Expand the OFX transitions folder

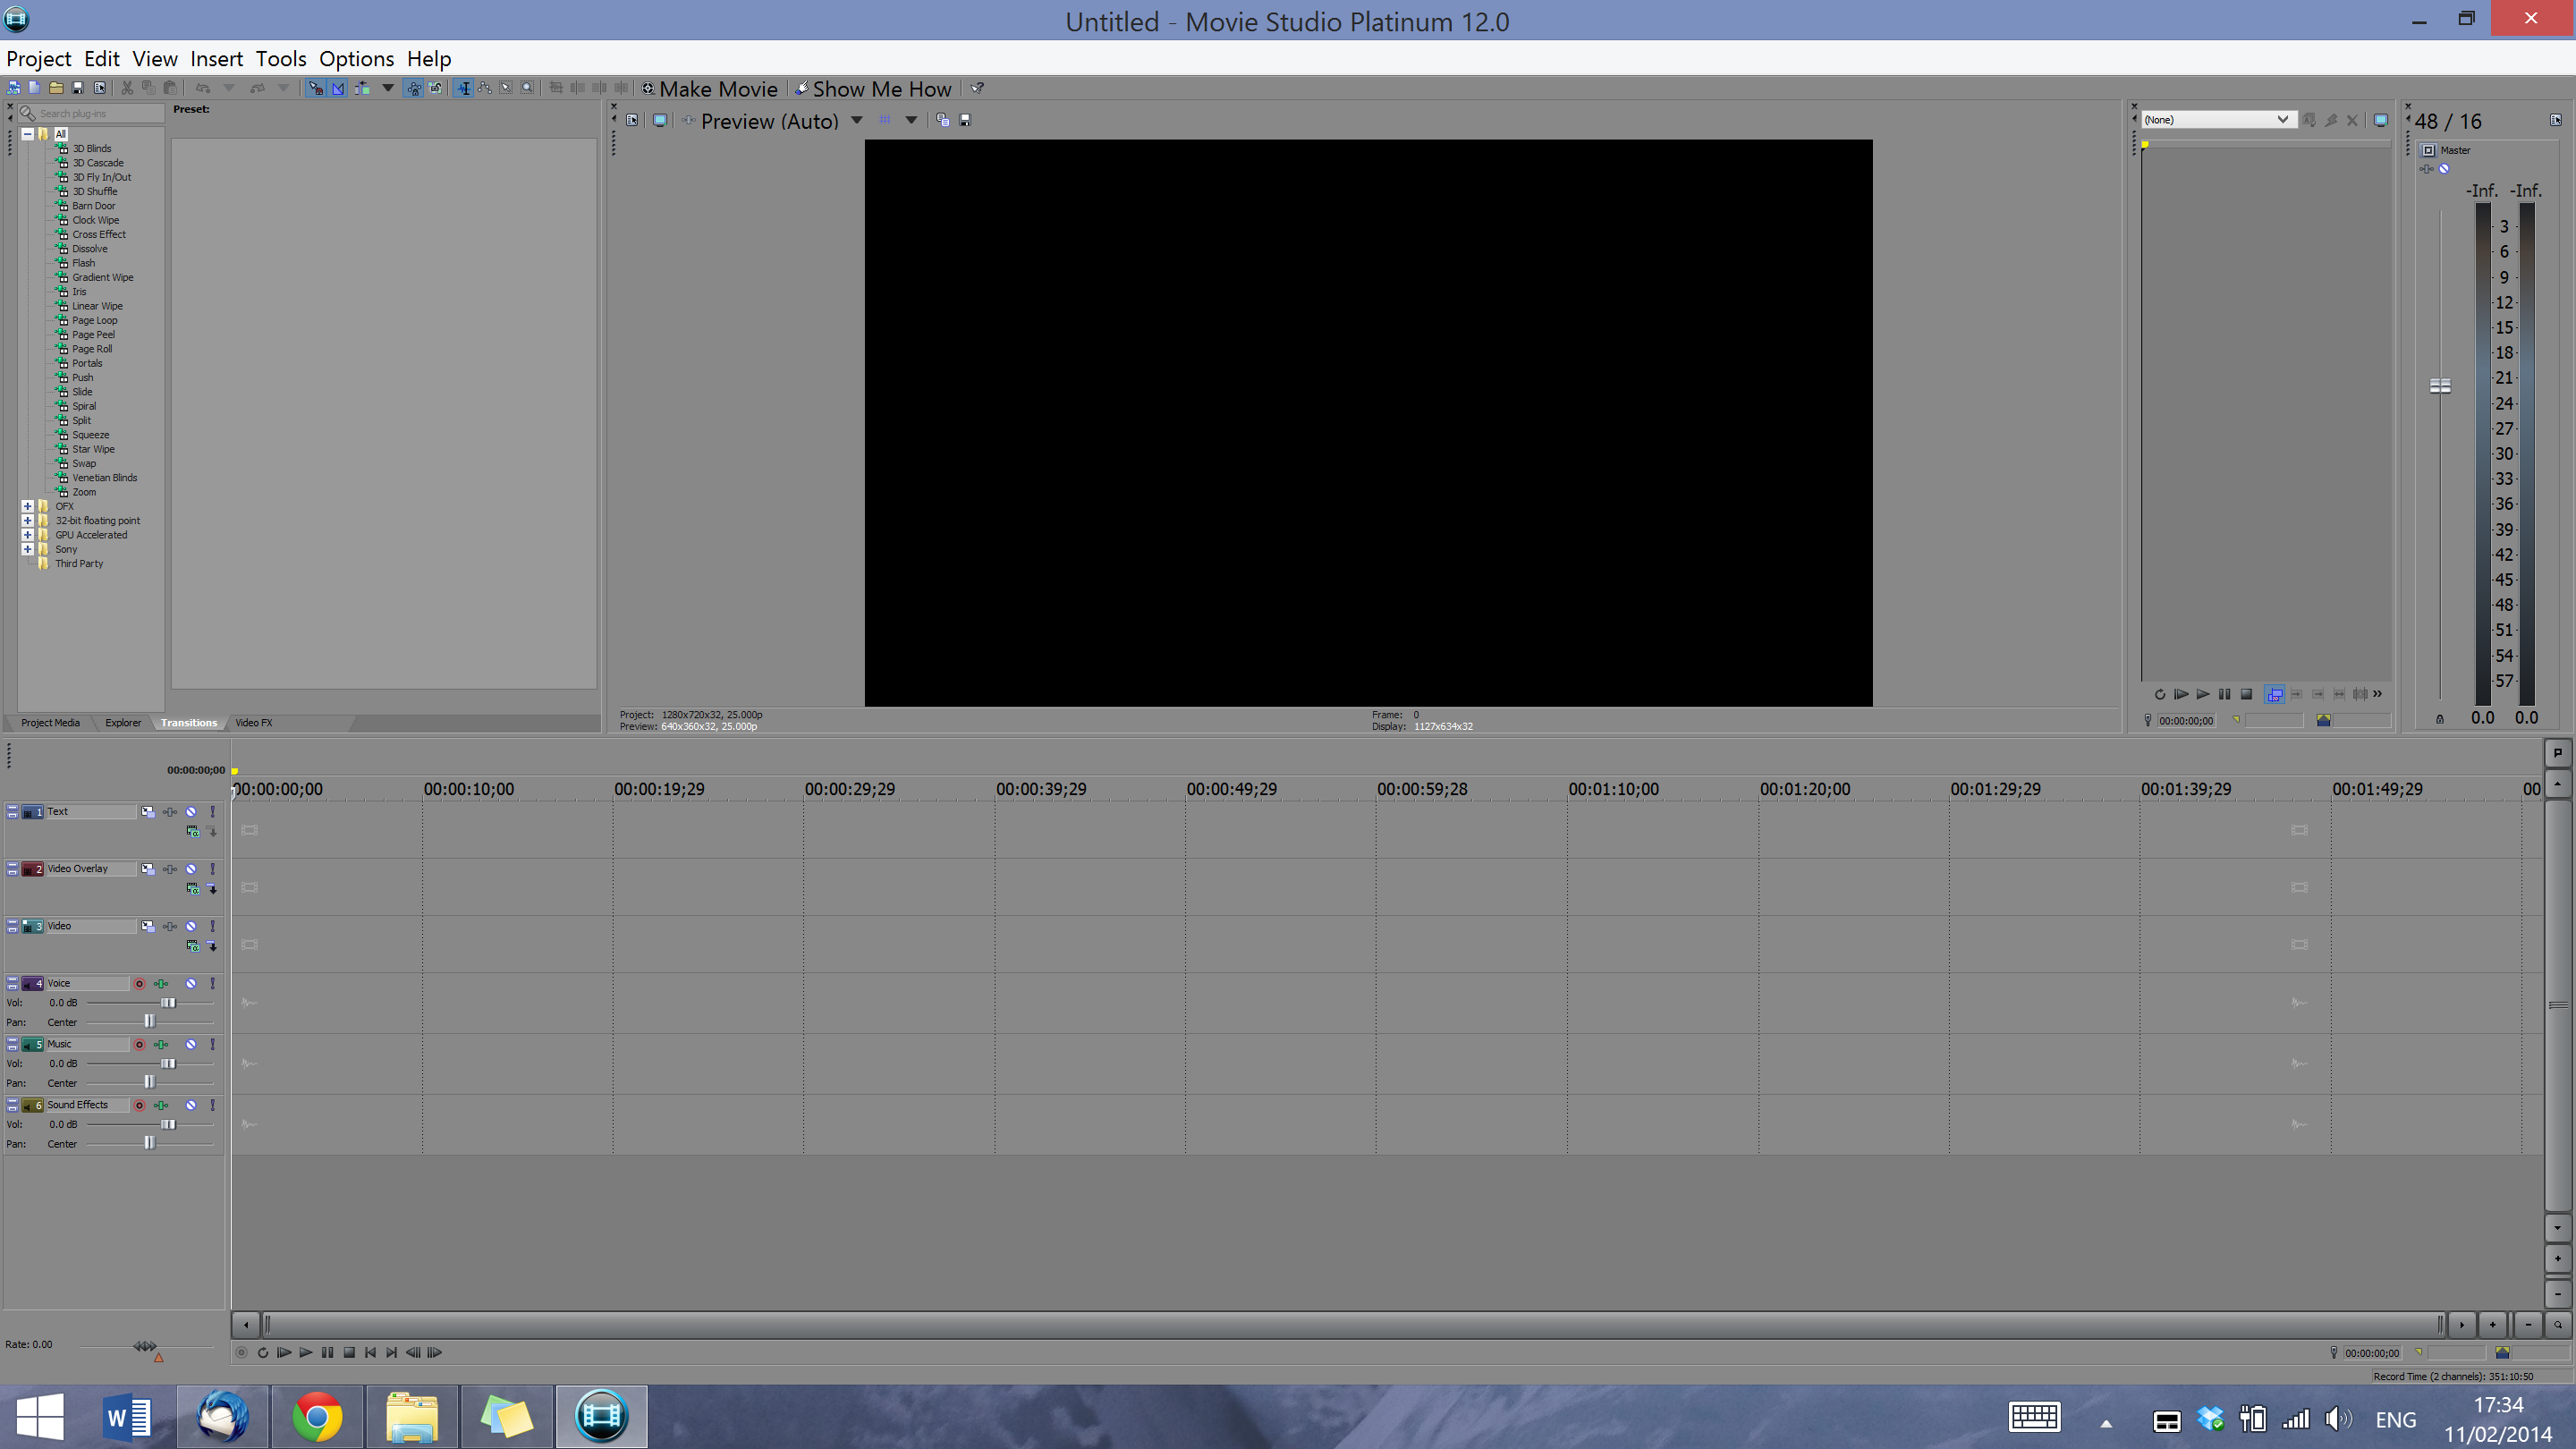tap(28, 506)
